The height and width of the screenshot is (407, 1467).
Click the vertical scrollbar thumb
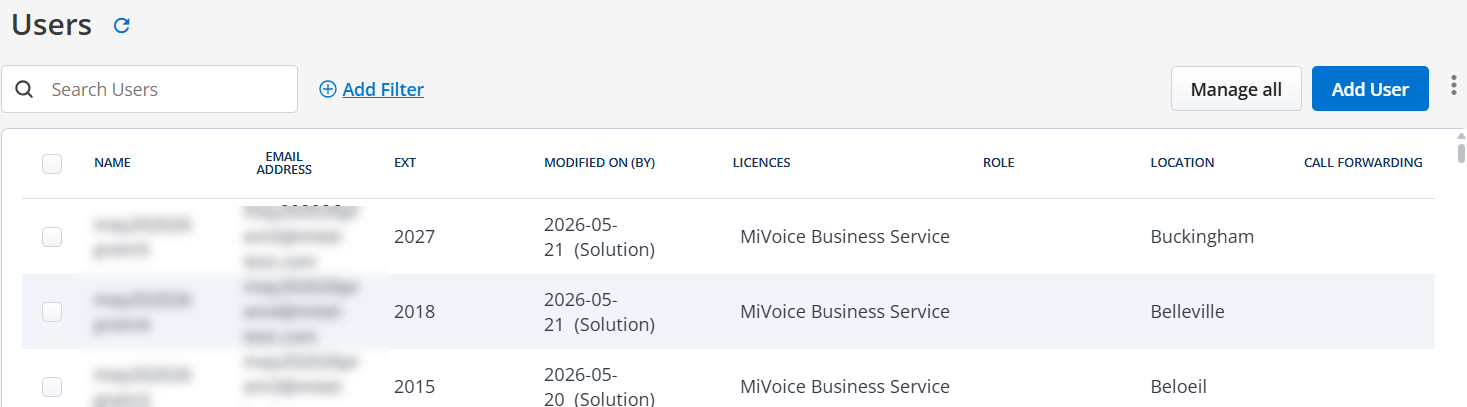point(1461,152)
